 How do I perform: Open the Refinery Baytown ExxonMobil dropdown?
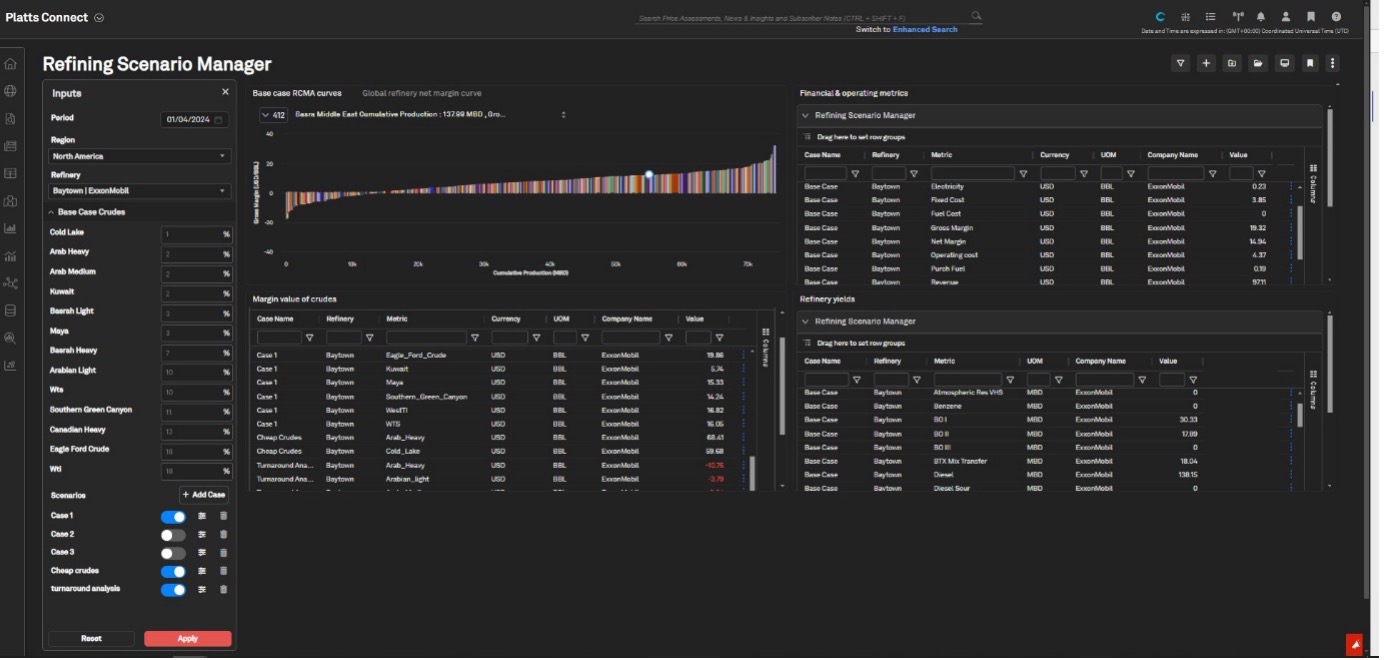click(140, 191)
